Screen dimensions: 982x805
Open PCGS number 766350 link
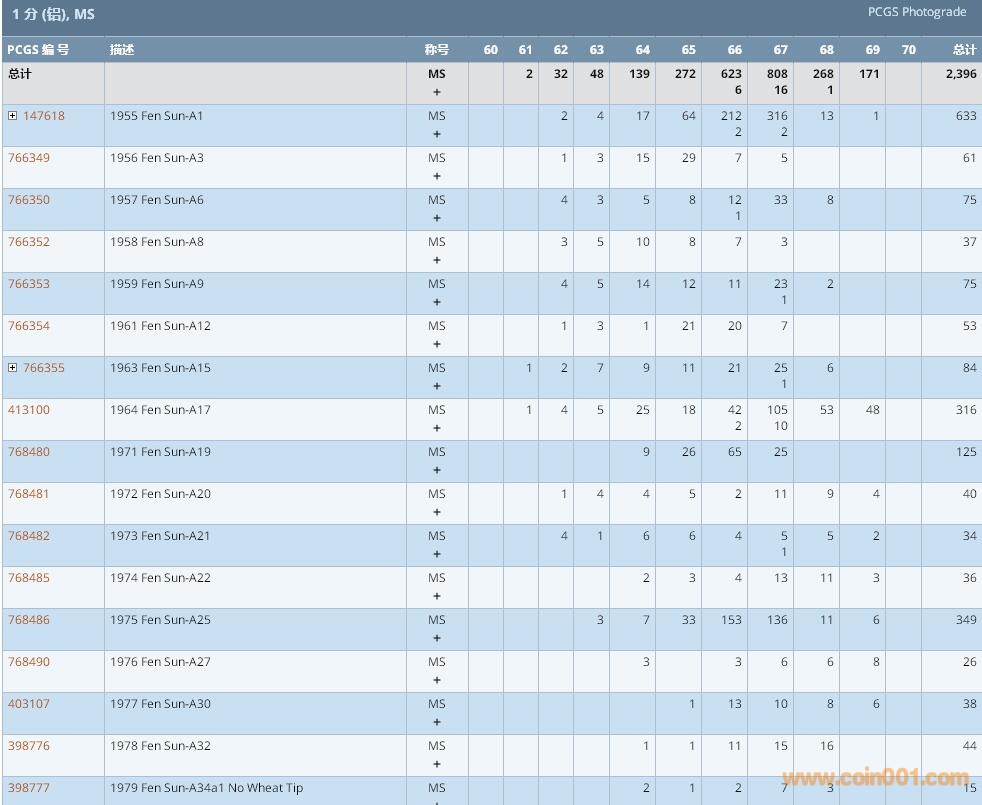[x=29, y=200]
